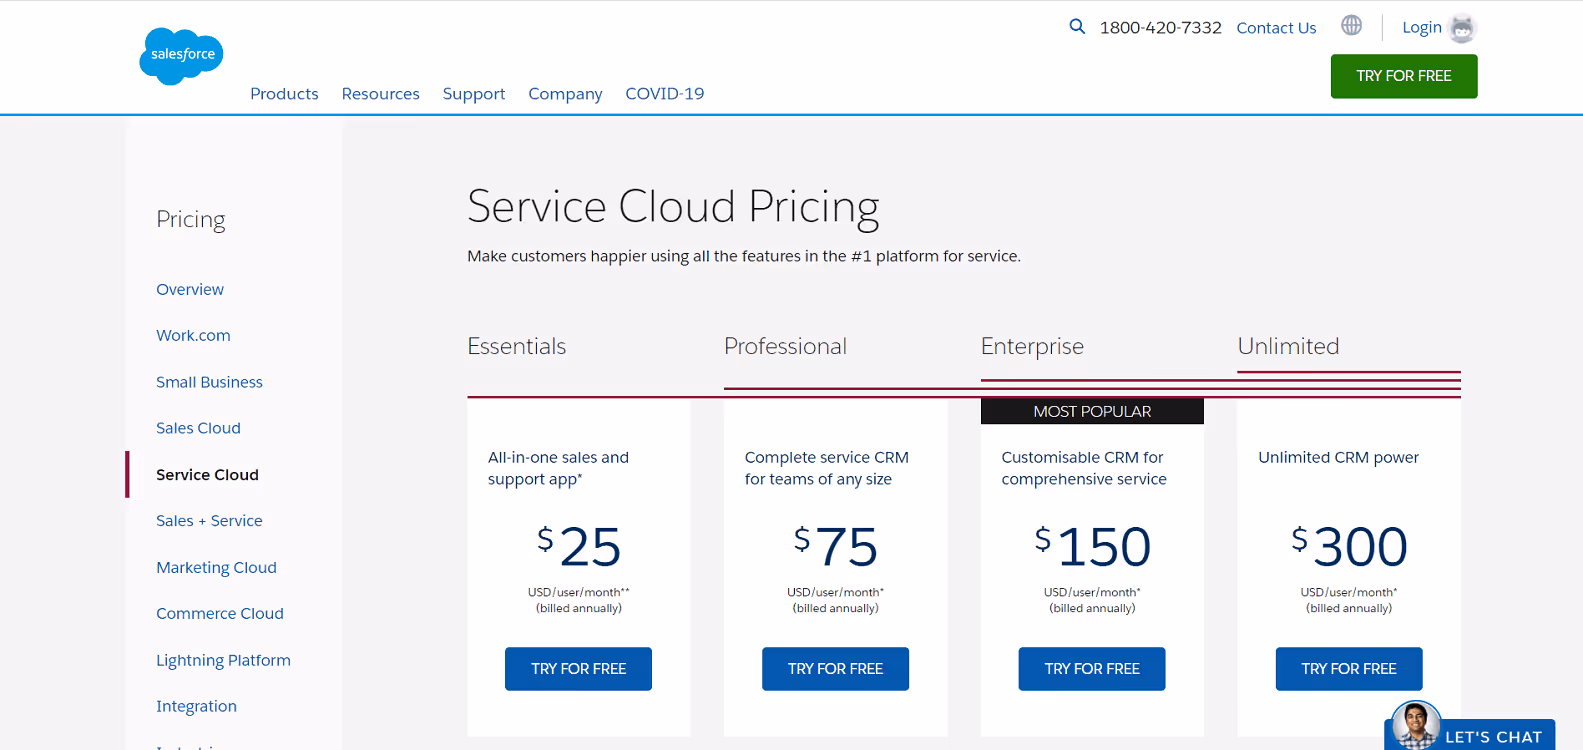Click the Service Cloud Pricing title
This screenshot has width=1583, height=750.
point(673,207)
